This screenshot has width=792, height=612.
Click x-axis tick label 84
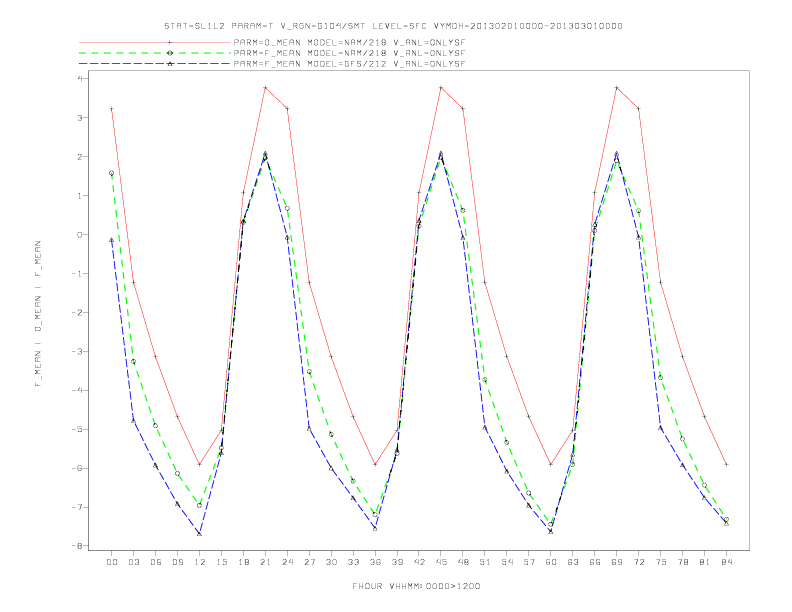(726, 562)
